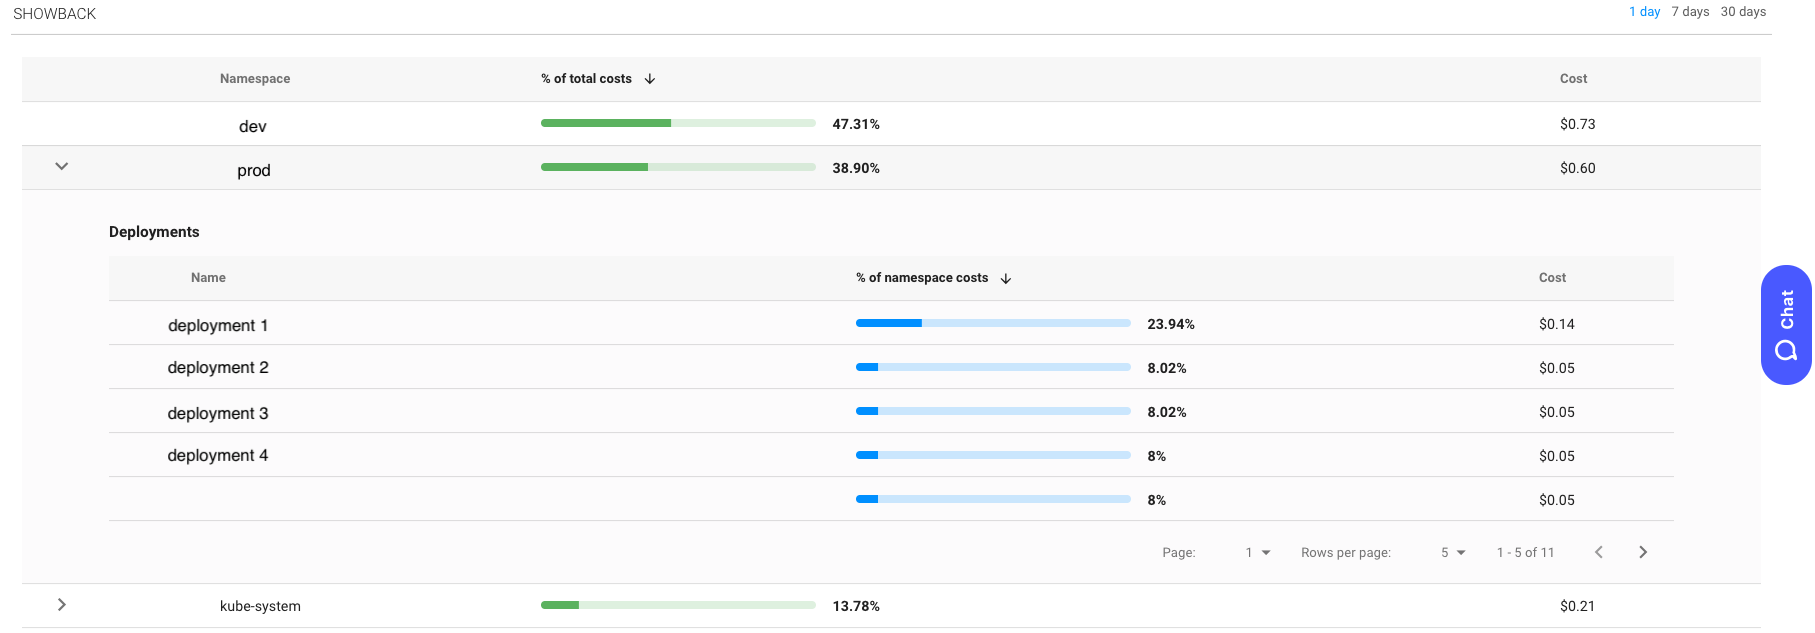
Task: Open the Page number dropdown
Action: tap(1258, 553)
